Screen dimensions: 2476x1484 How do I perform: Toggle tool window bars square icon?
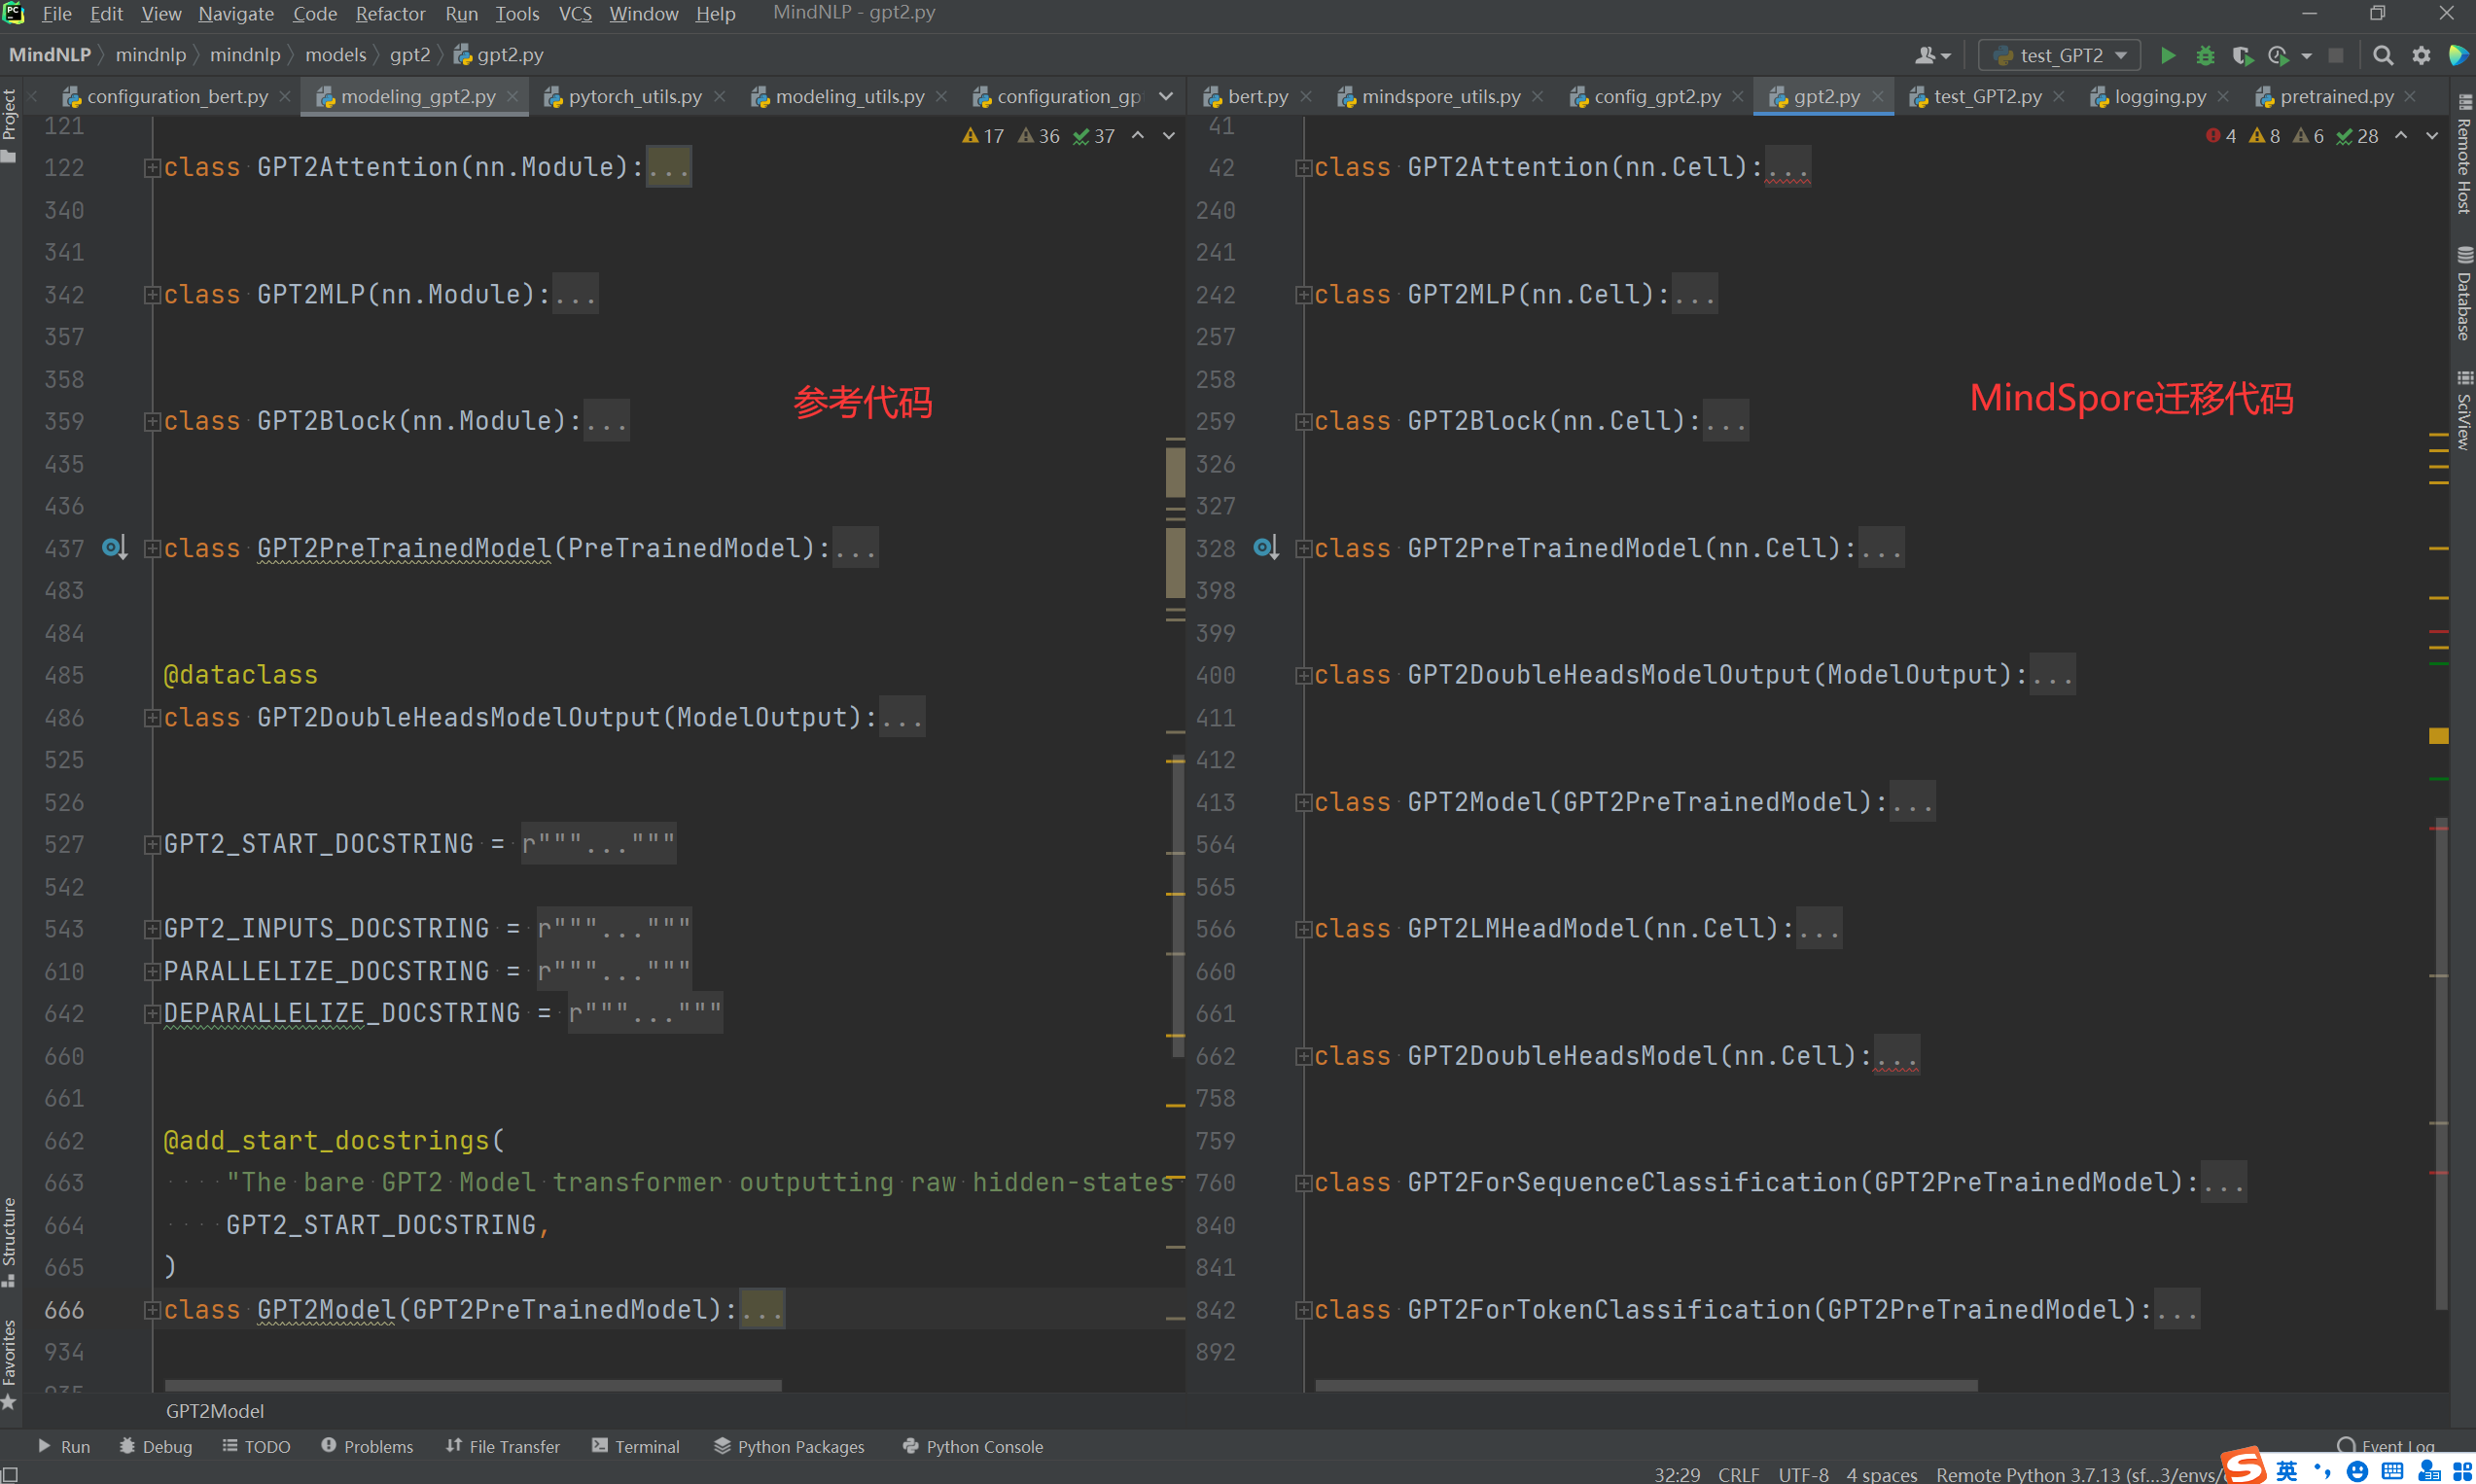coord(9,1475)
